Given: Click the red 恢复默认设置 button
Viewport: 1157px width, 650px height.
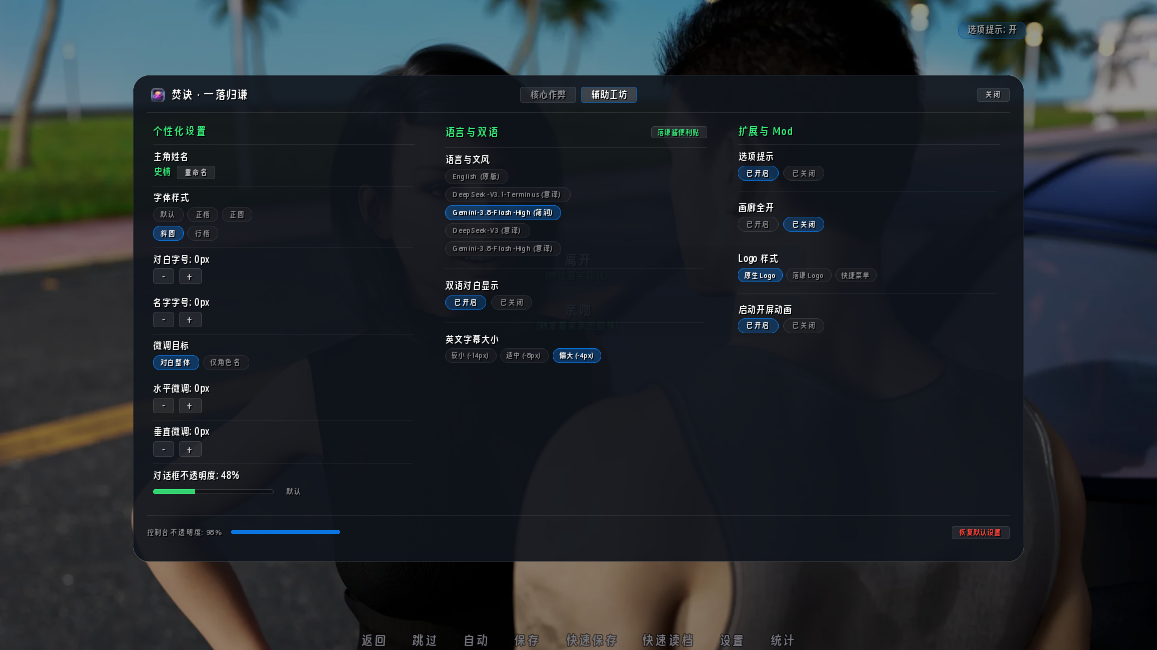Looking at the screenshot, I should click(x=980, y=533).
